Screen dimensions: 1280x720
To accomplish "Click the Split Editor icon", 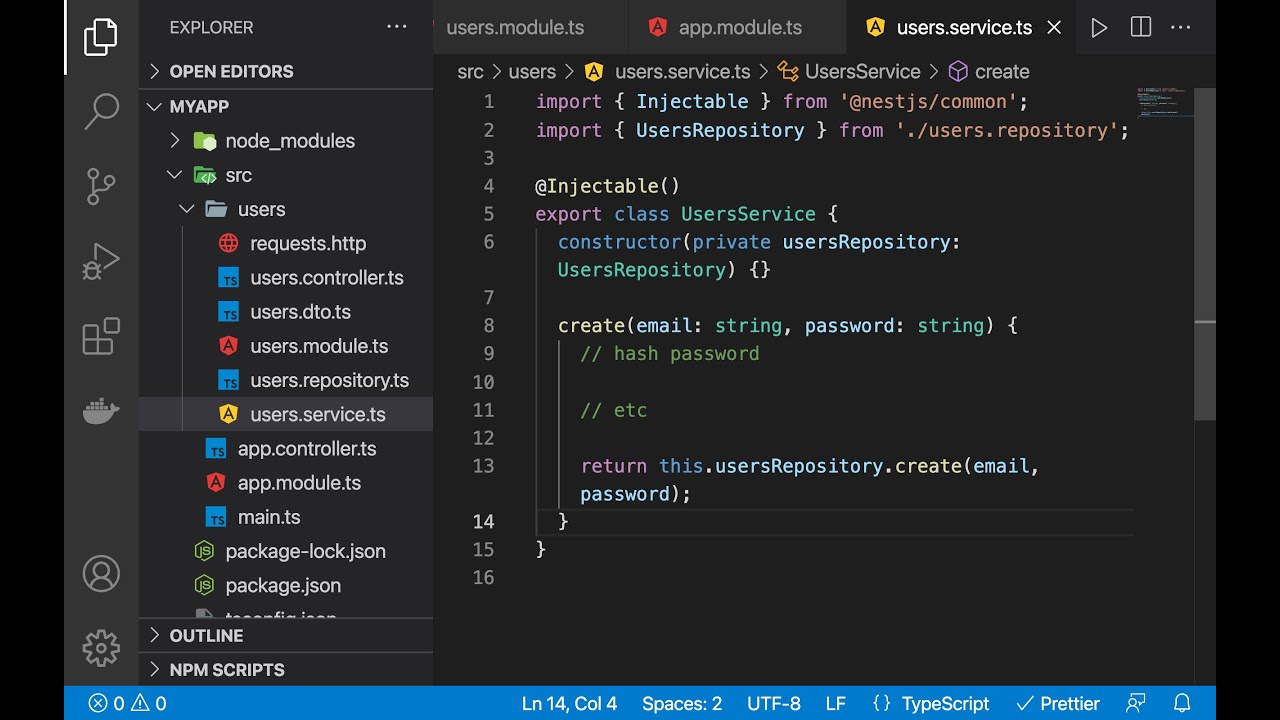I will click(x=1141, y=28).
